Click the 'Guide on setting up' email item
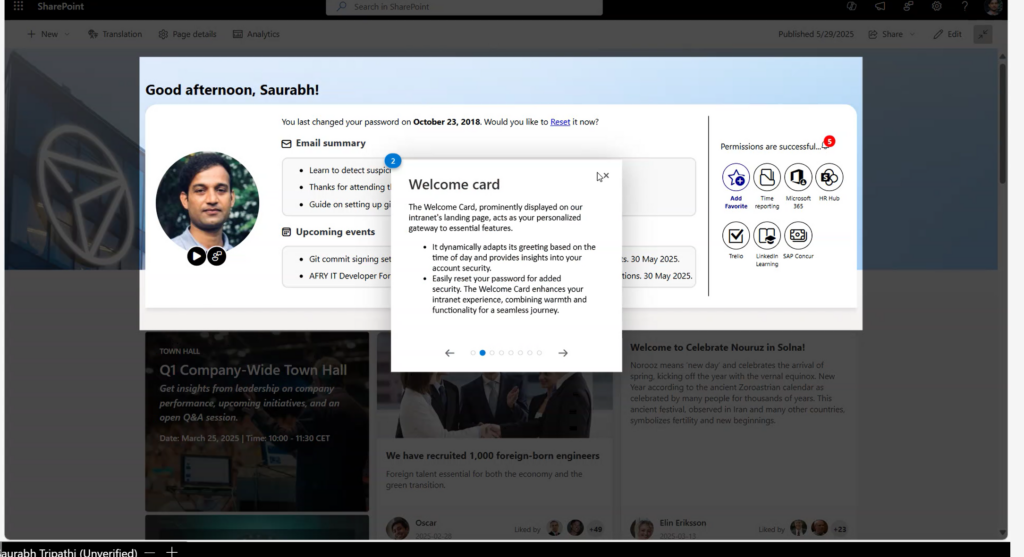The image size is (1024, 557). 349,204
